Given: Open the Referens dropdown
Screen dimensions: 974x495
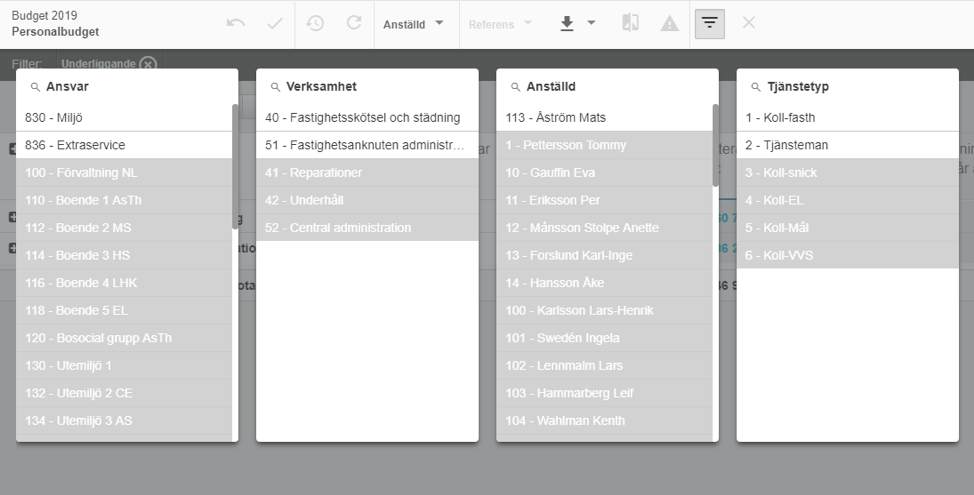Looking at the screenshot, I should (x=500, y=24).
